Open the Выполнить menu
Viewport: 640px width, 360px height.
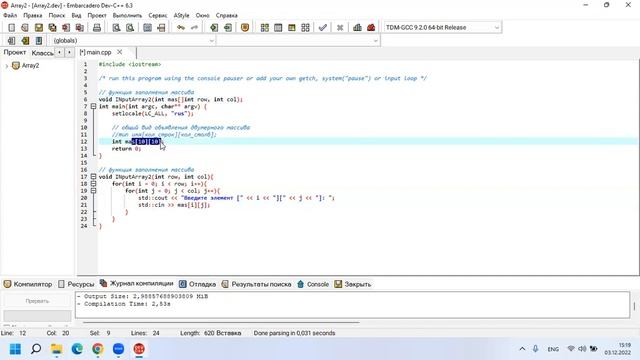click(127, 15)
